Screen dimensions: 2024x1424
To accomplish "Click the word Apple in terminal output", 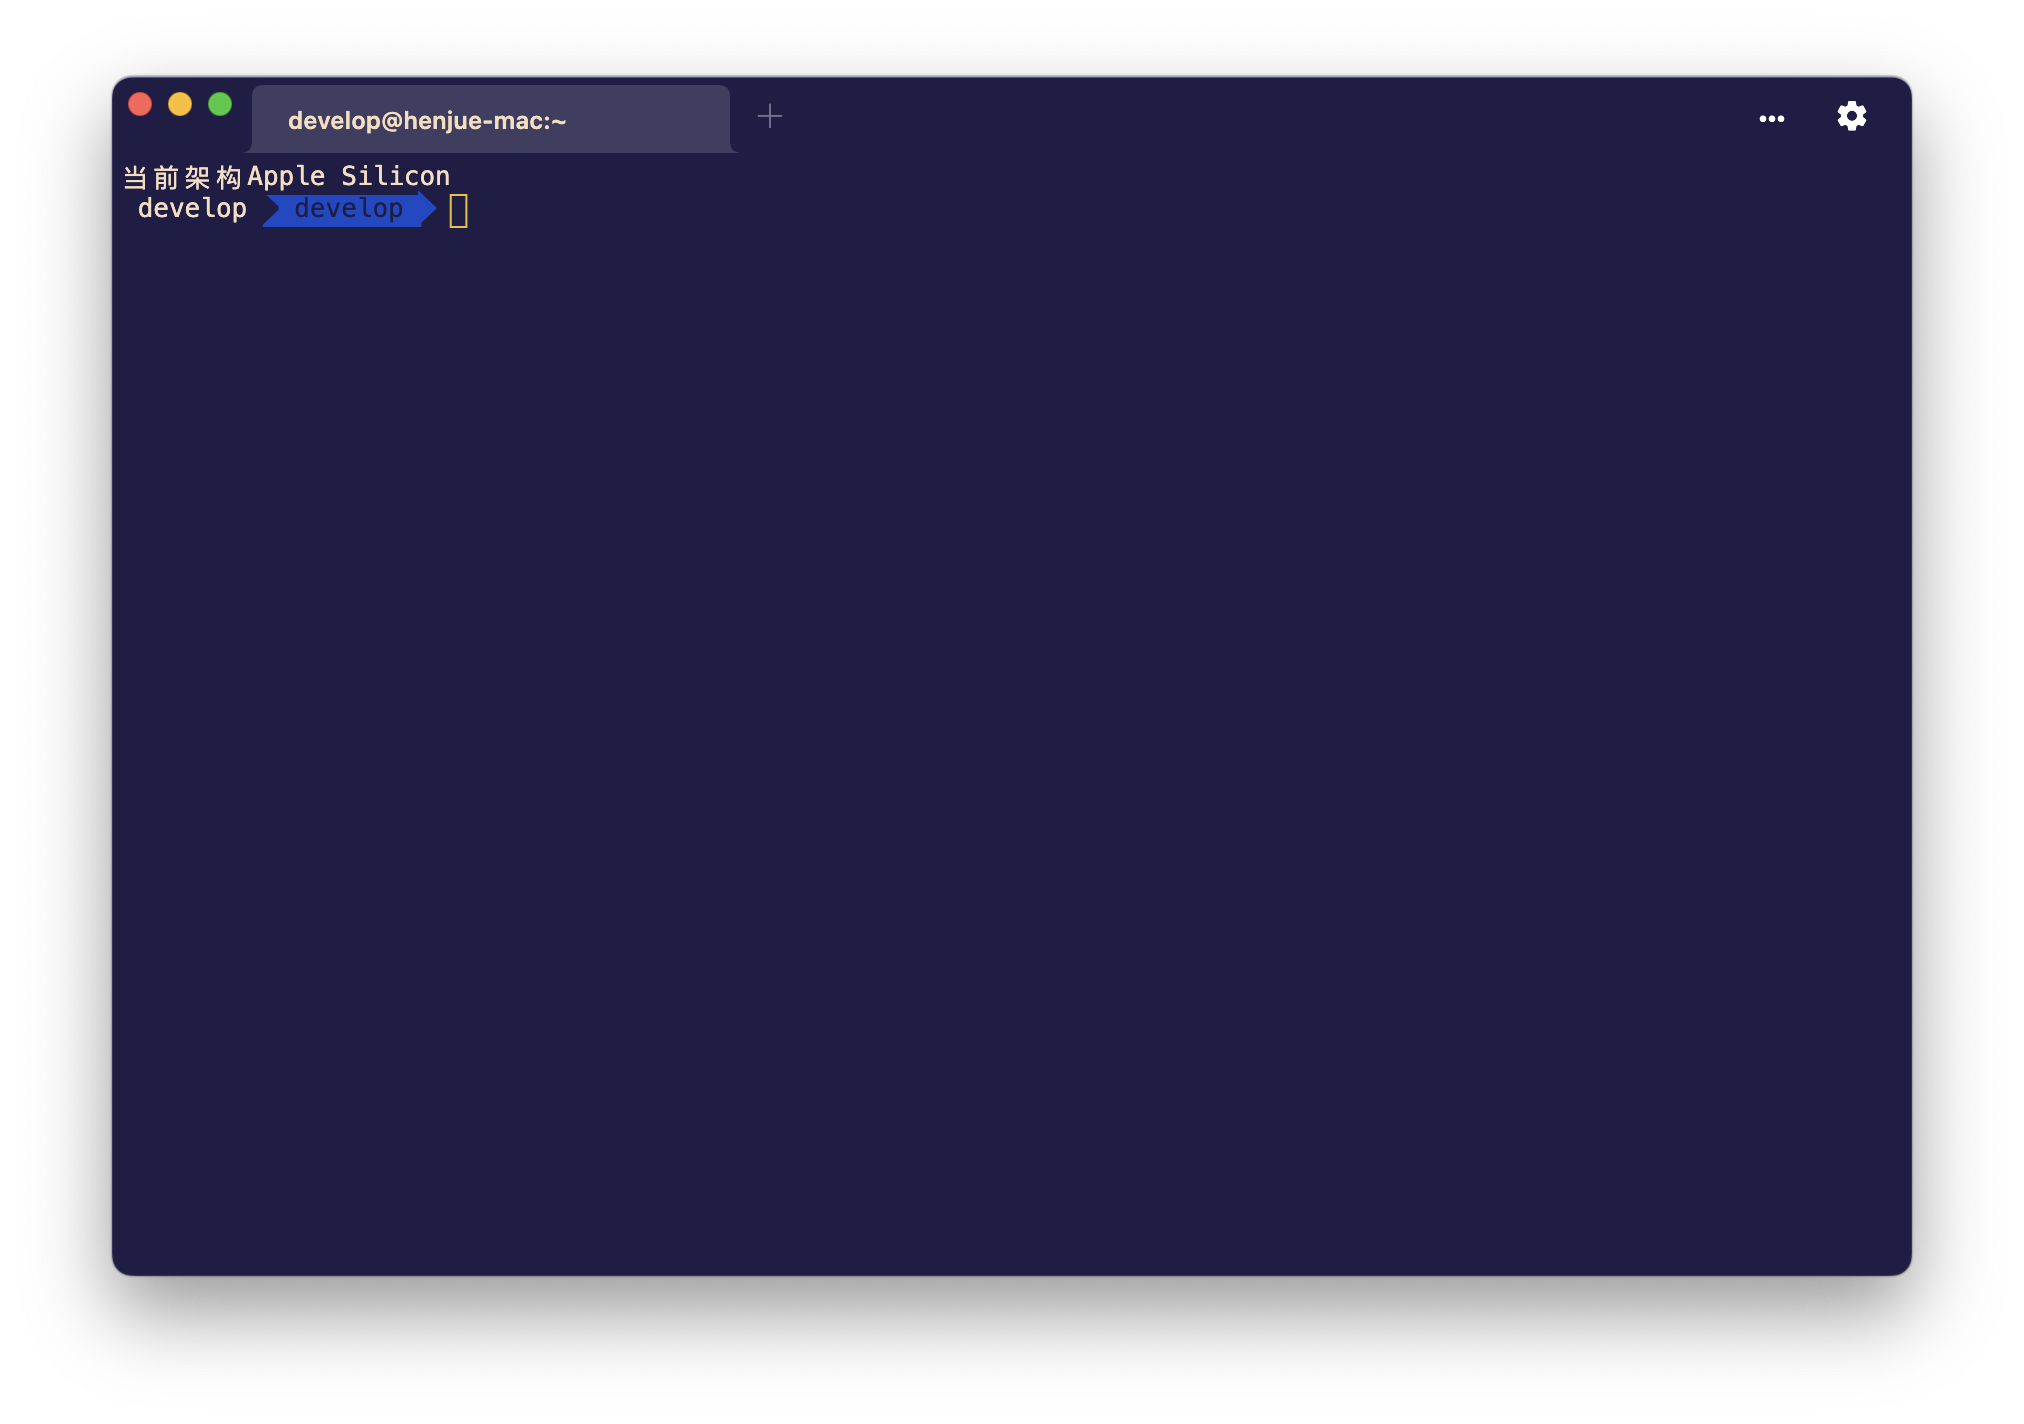I will pos(286,176).
